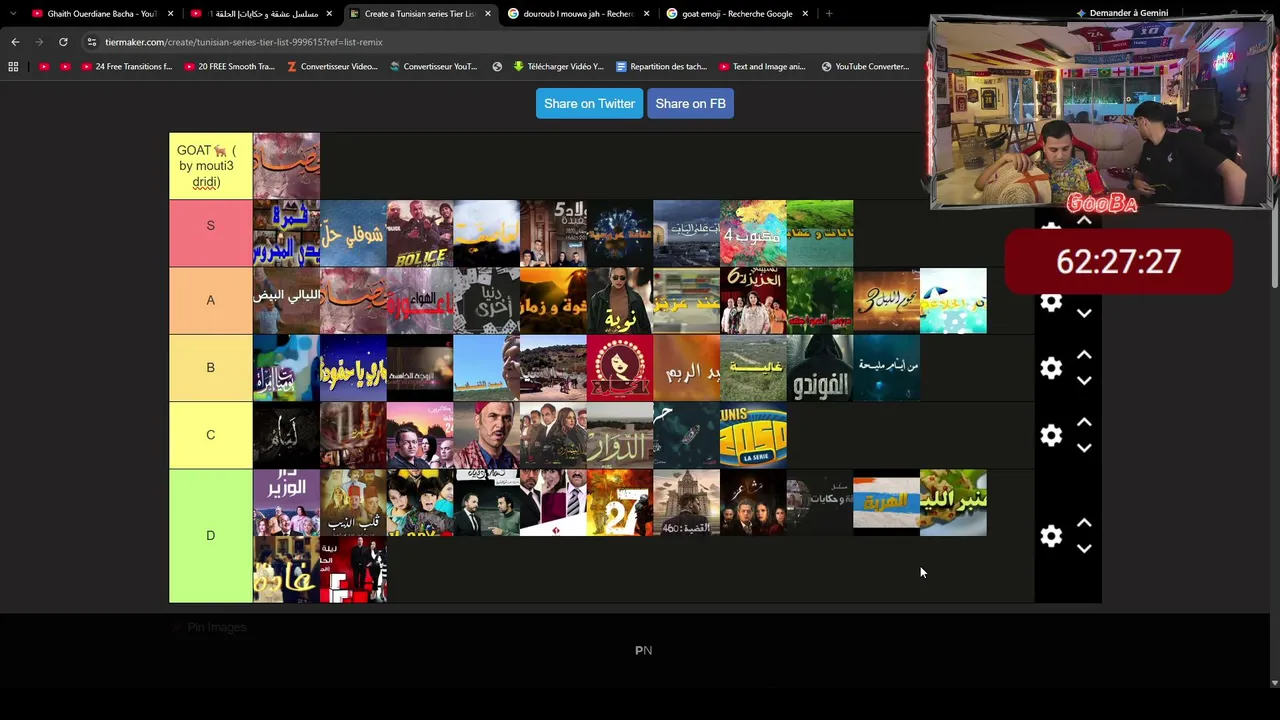The image size is (1280, 720).
Task: Move tier C up with arrow
Action: click(x=1084, y=422)
